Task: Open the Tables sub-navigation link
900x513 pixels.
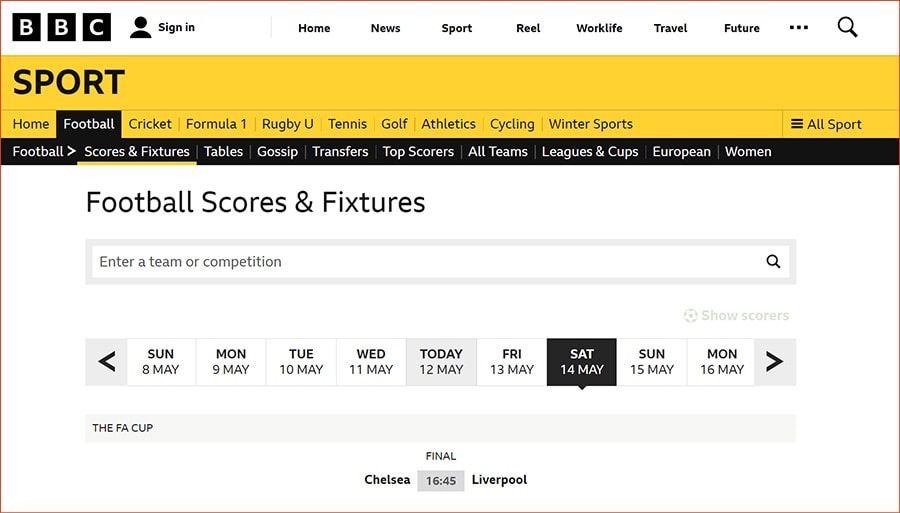Action: [x=223, y=151]
